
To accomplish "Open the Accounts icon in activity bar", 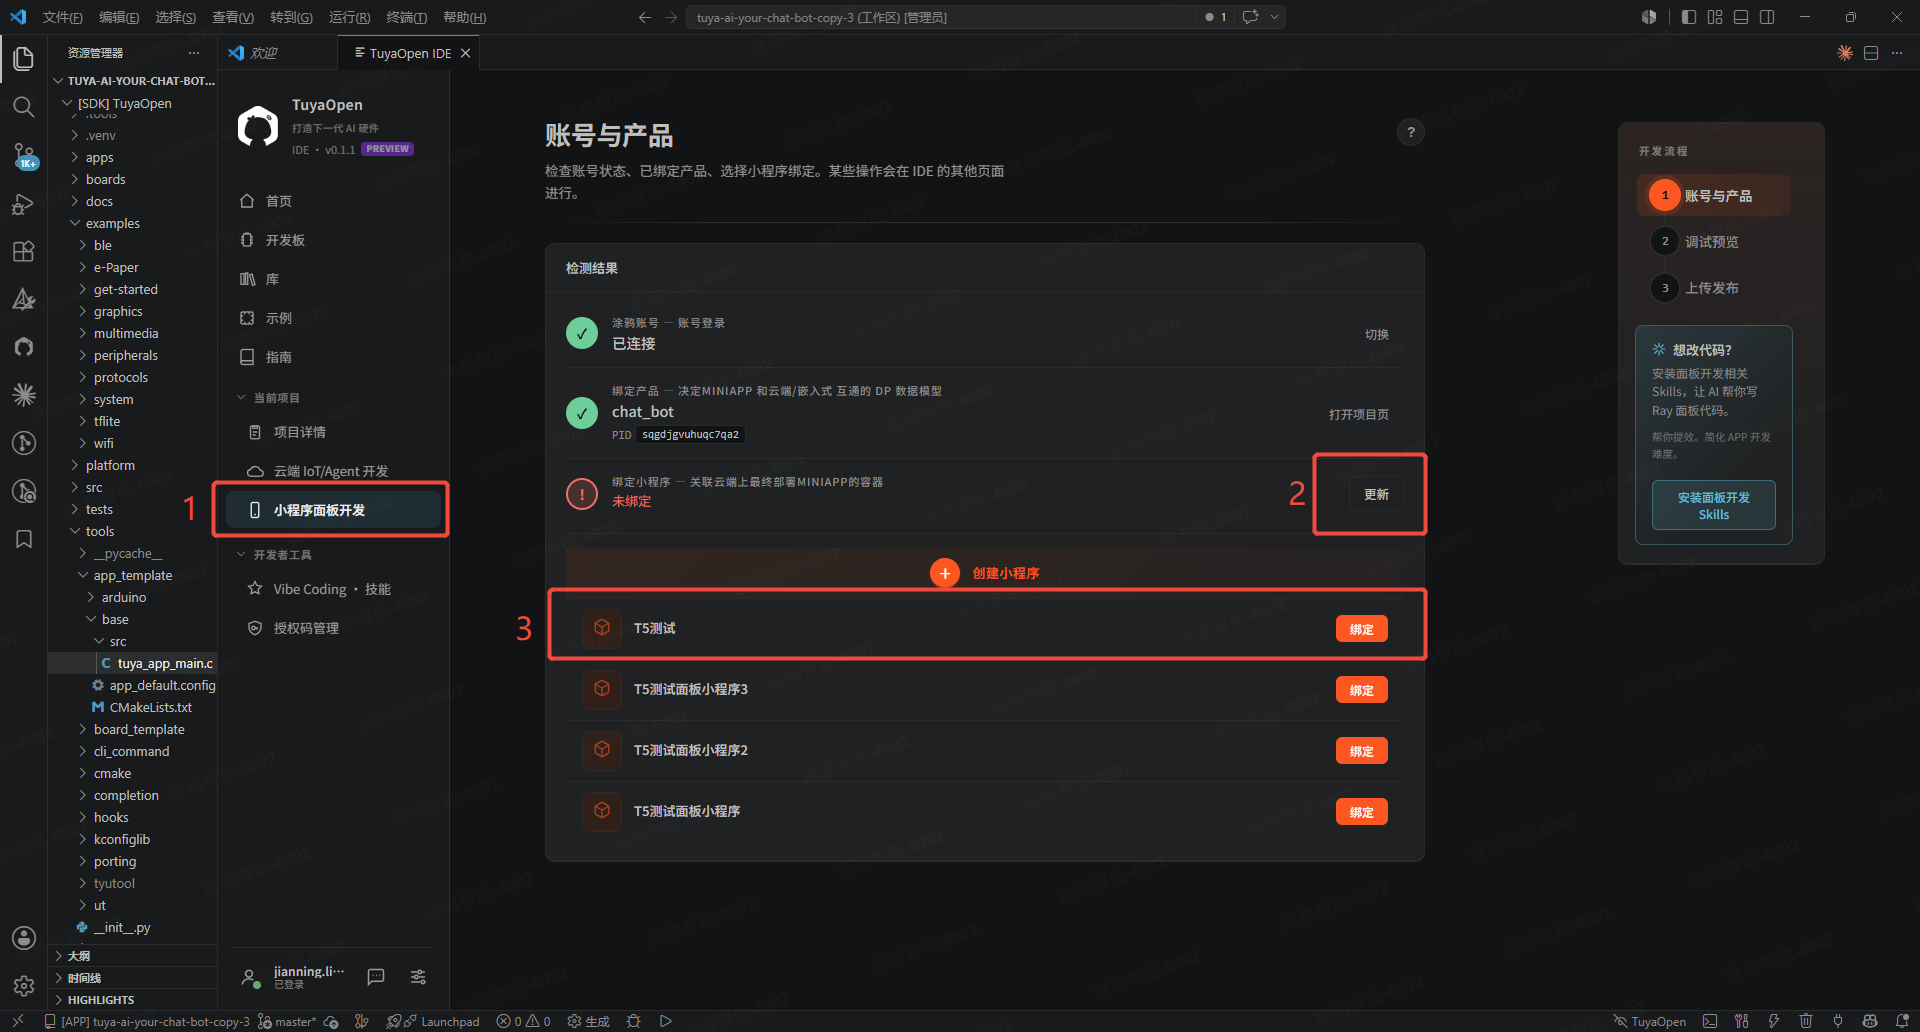I will click(x=24, y=938).
